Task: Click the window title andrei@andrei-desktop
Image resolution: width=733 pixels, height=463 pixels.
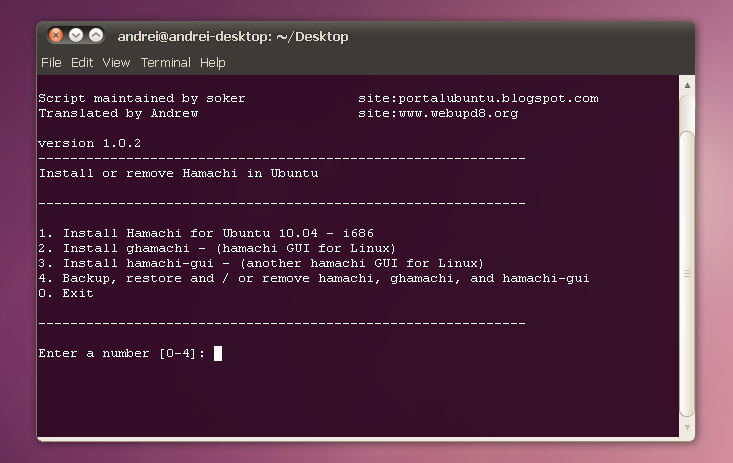Action: click(233, 36)
